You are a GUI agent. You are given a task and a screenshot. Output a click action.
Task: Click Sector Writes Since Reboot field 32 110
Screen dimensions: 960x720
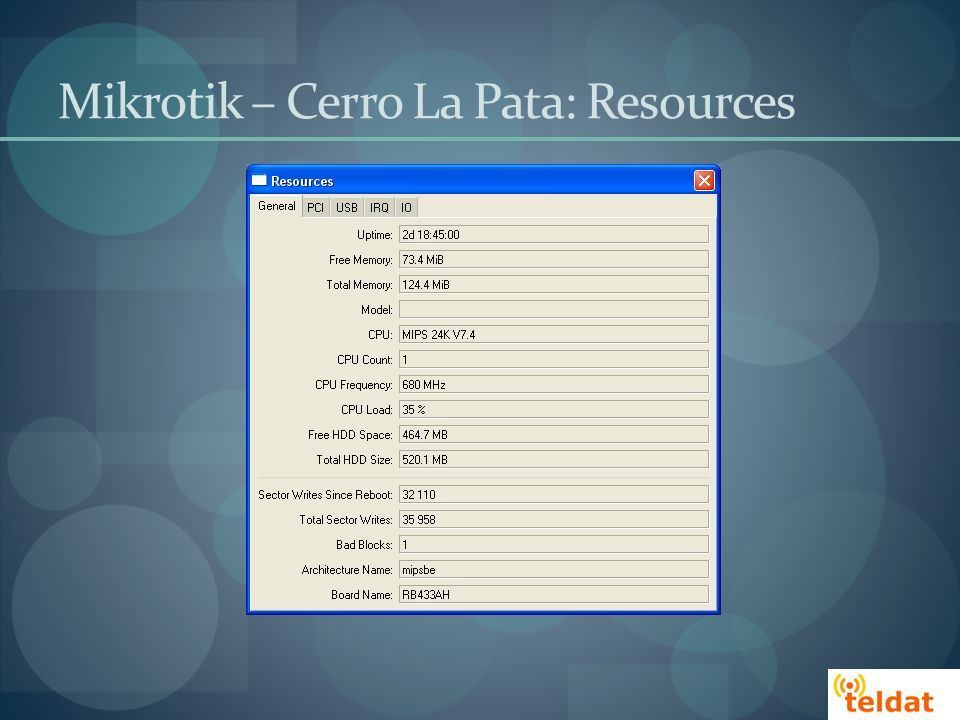553,495
